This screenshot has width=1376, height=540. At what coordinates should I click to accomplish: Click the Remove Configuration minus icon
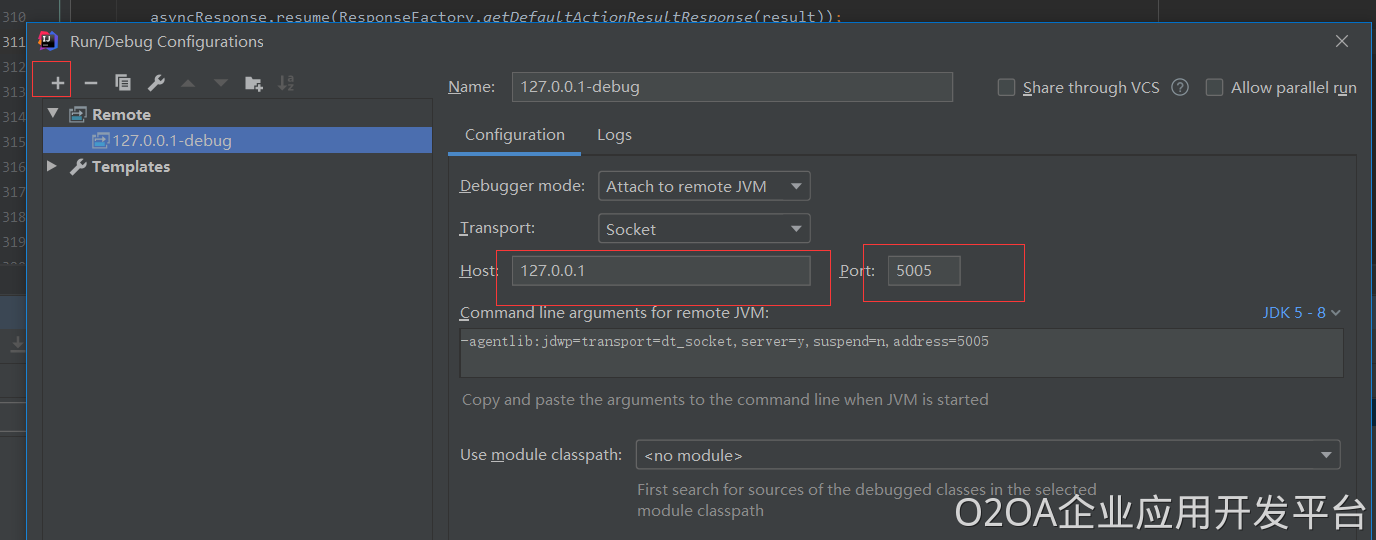pyautogui.click(x=91, y=83)
